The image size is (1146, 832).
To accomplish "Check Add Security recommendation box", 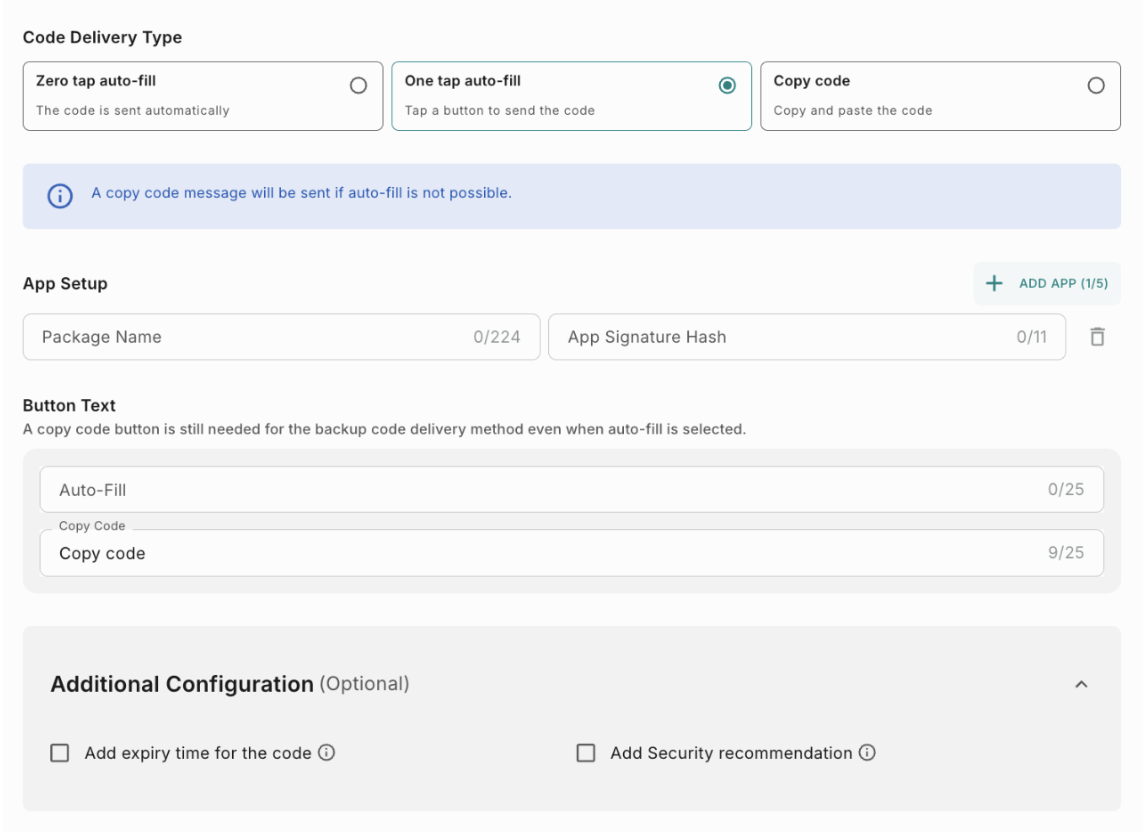I will coord(586,753).
